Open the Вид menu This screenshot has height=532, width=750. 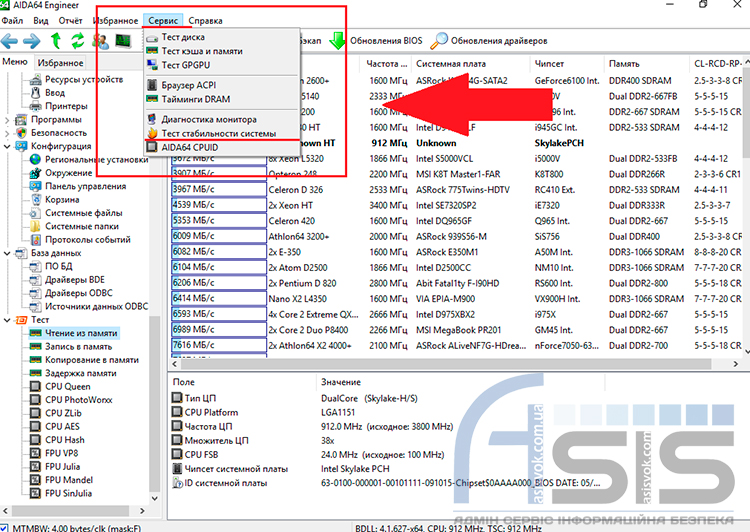[41, 21]
